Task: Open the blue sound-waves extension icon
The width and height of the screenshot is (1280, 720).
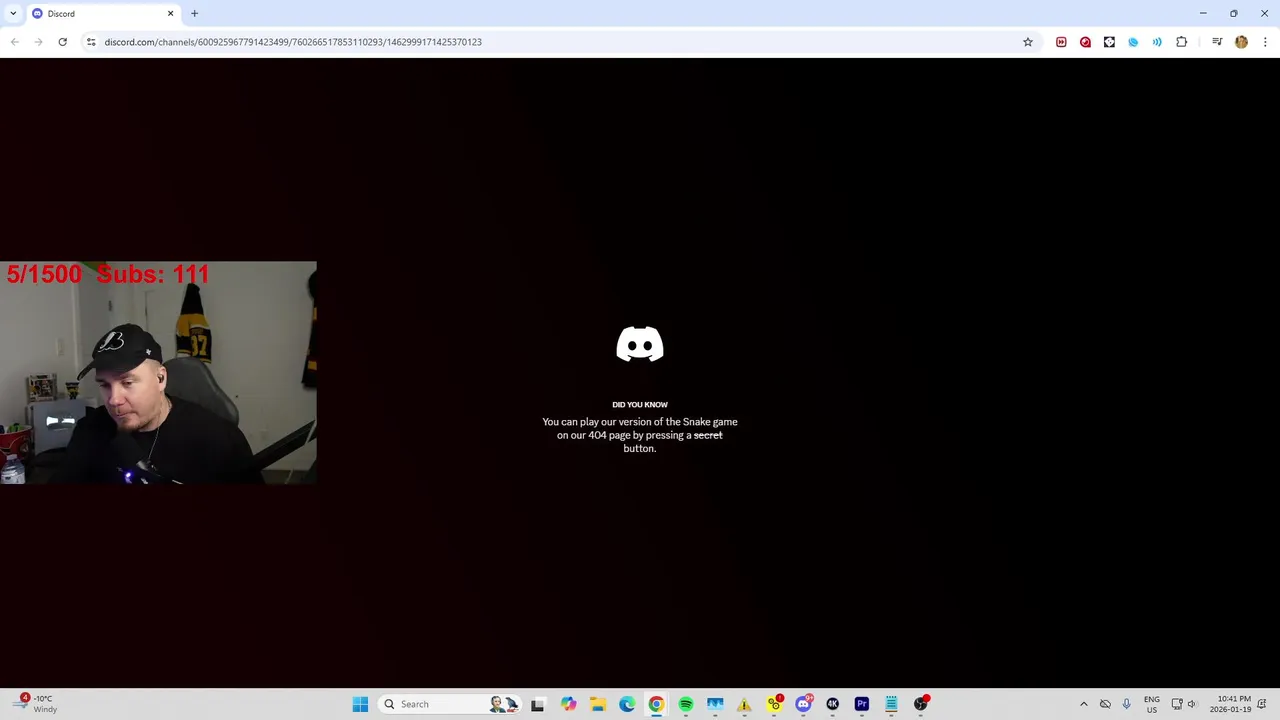Action: point(1157,42)
